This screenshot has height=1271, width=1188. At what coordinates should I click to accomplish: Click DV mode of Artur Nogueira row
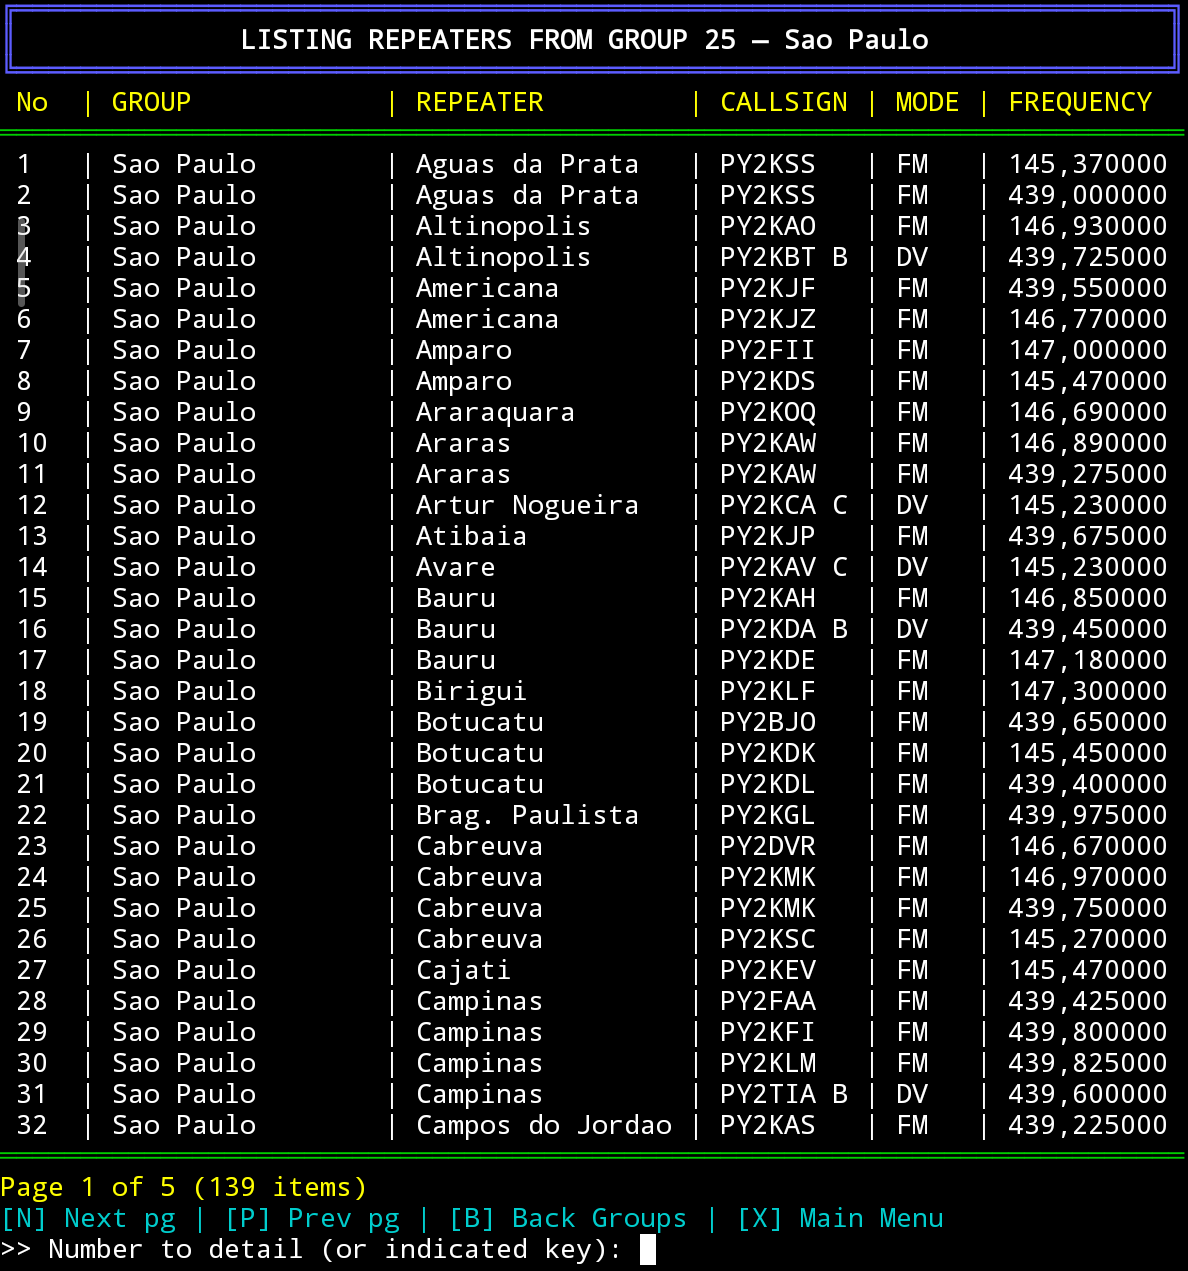(912, 505)
